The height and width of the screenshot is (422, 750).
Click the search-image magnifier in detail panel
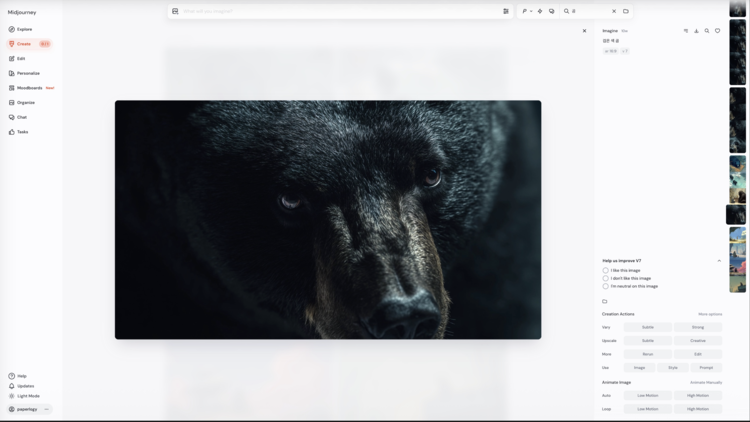click(x=706, y=31)
